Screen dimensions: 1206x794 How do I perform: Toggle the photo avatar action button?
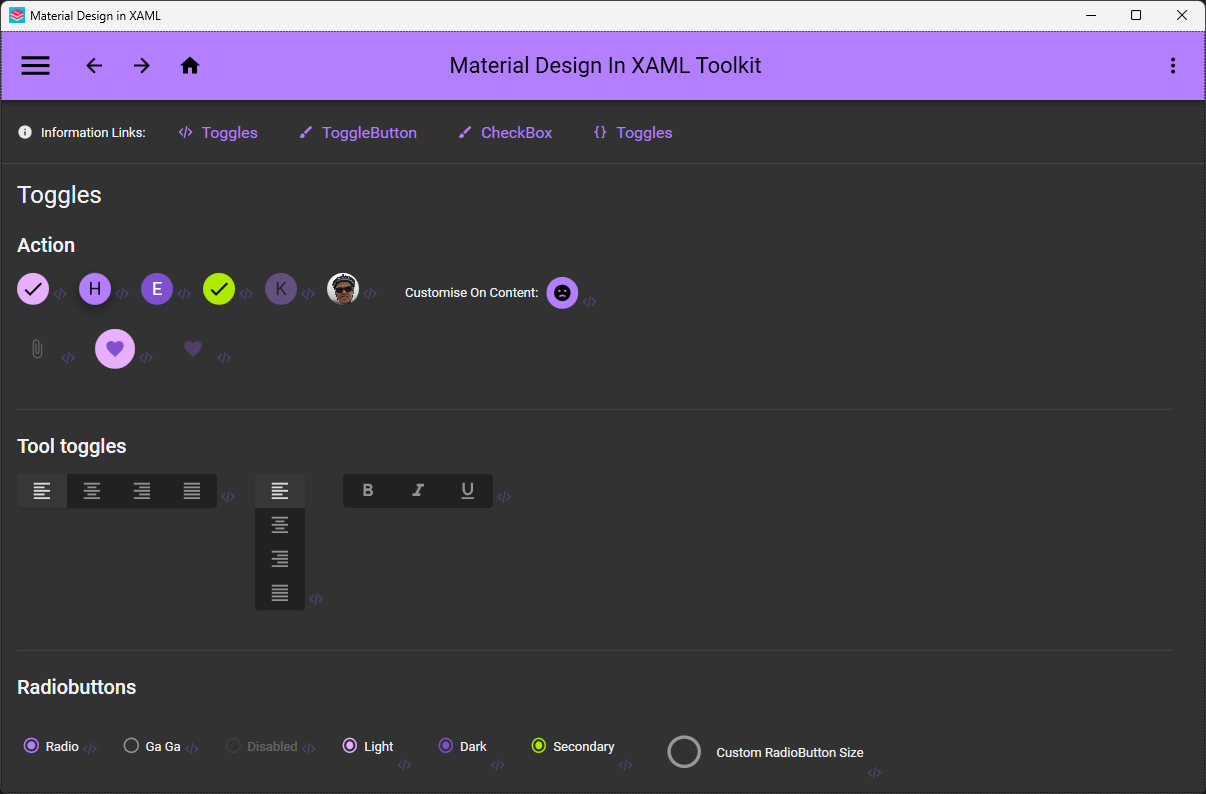pos(343,289)
